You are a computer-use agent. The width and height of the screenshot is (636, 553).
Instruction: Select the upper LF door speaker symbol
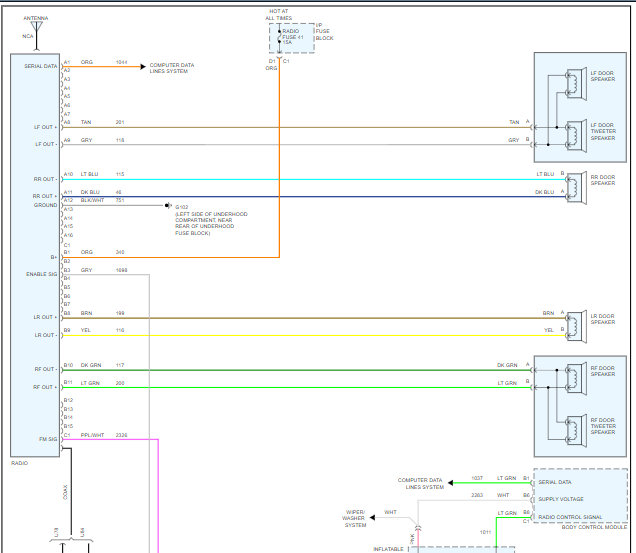[x=575, y=77]
